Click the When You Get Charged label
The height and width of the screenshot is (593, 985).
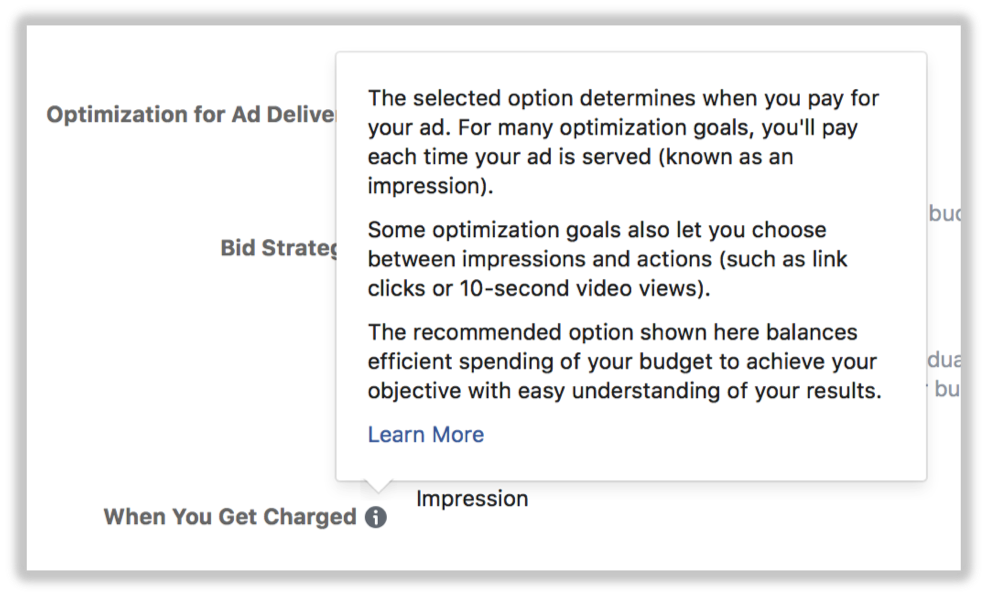click(229, 517)
